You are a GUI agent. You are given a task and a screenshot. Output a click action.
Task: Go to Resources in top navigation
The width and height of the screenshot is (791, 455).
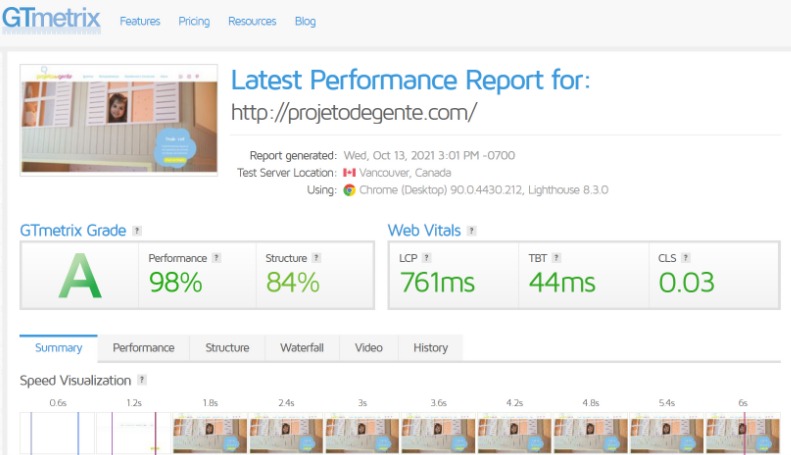pos(252,21)
